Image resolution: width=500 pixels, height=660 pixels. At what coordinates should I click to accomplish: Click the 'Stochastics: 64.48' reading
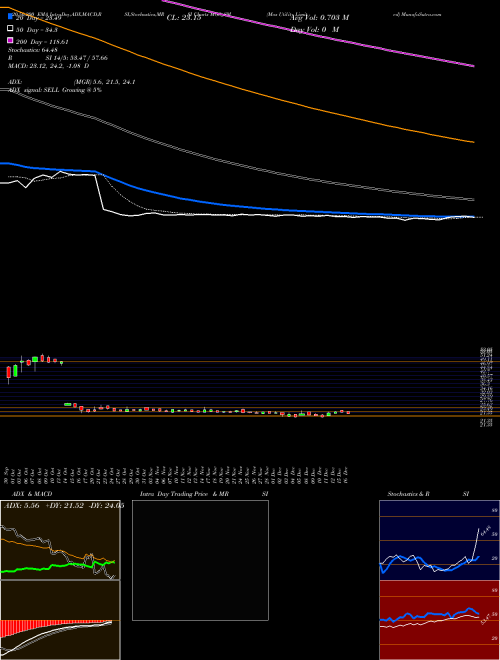[x=33, y=50]
